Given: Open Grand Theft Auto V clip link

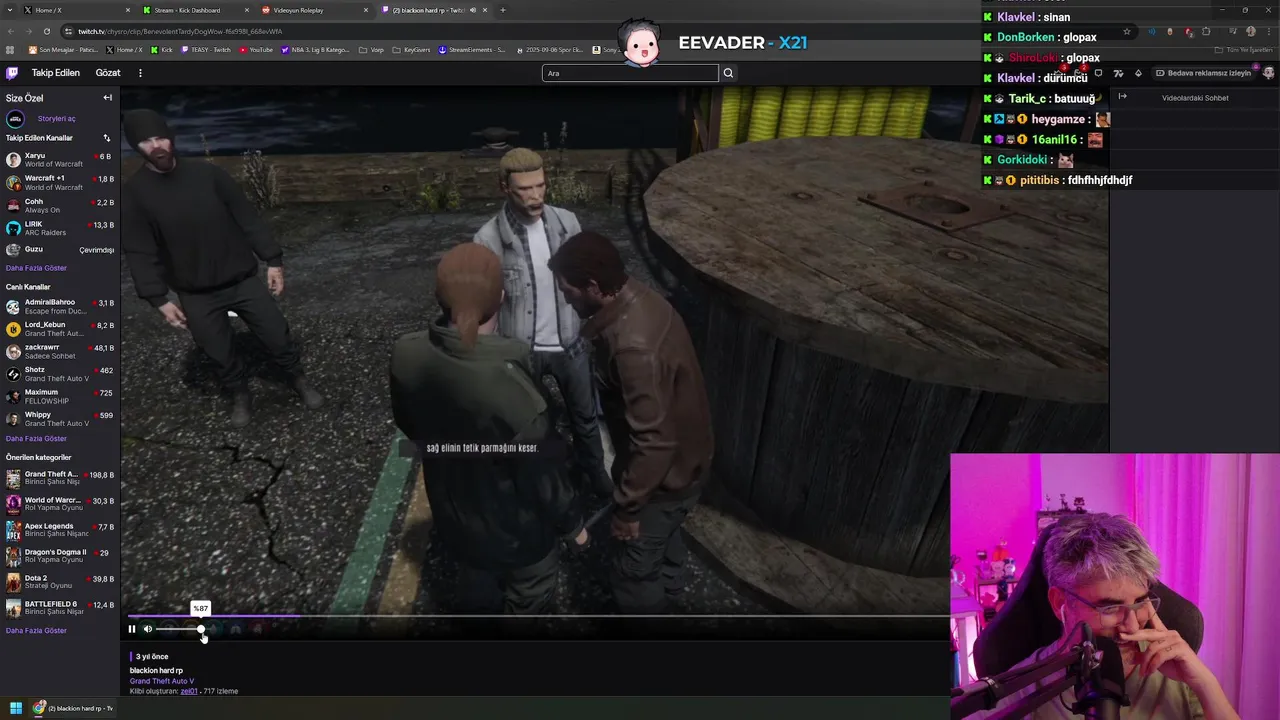Looking at the screenshot, I should pos(162,681).
